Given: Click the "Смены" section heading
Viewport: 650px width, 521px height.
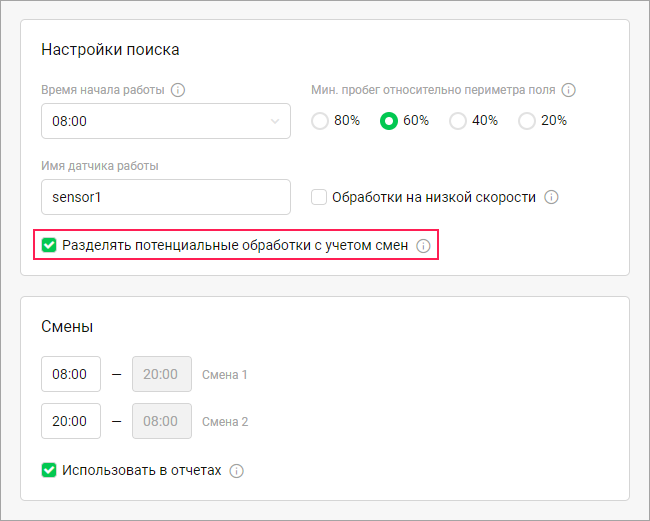Looking at the screenshot, I should tap(67, 326).
